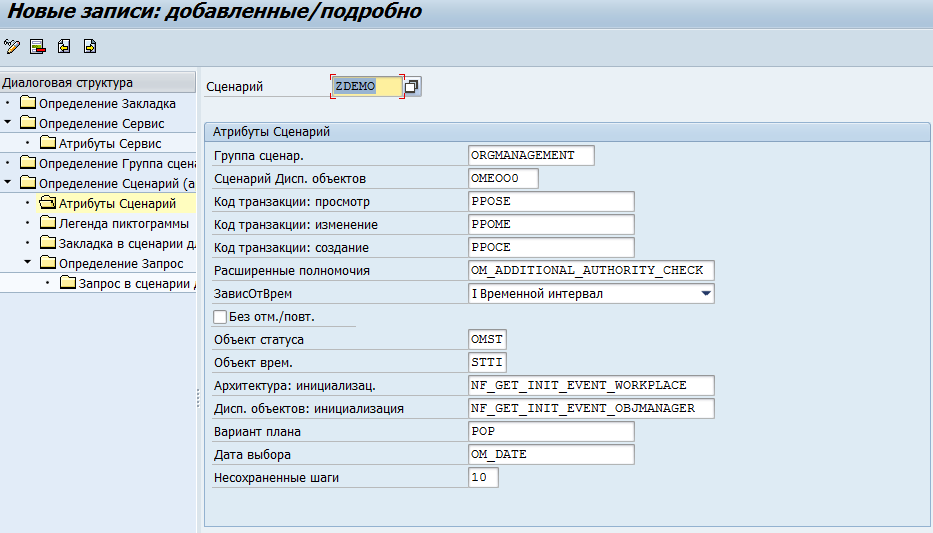Screen dimensions: 933x533
Task: Go to next entry icon
Action: point(90,46)
